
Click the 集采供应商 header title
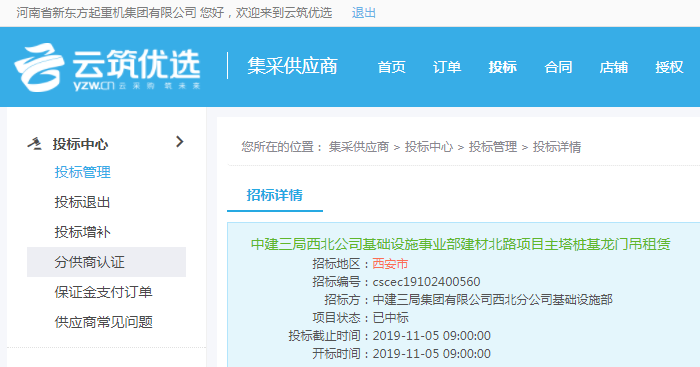tap(292, 66)
